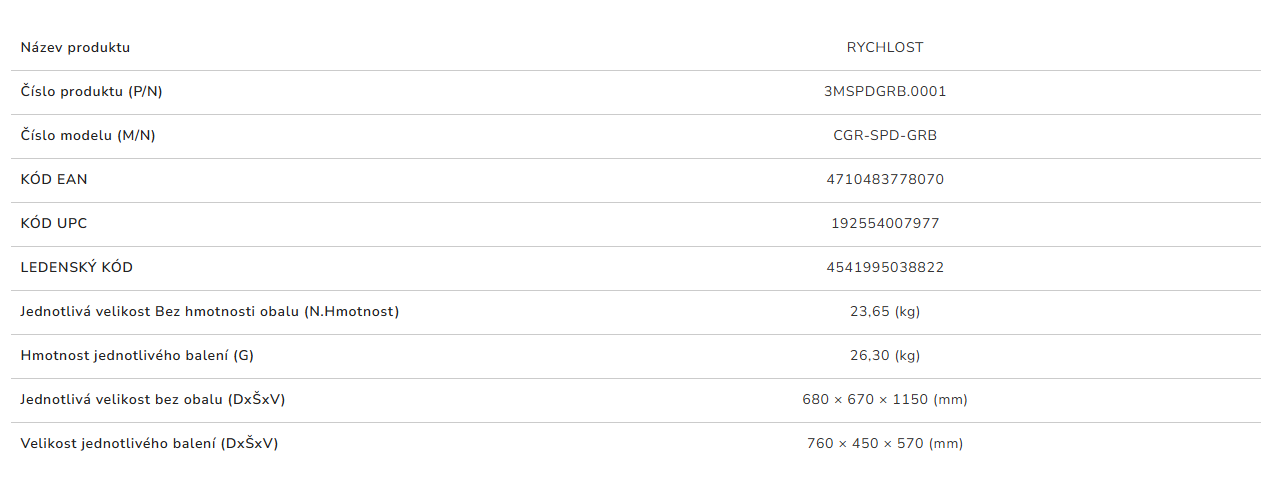Image resolution: width=1275 pixels, height=483 pixels.
Task: Click the "Číslo produktu (P/N)" label
Action: [x=91, y=91]
